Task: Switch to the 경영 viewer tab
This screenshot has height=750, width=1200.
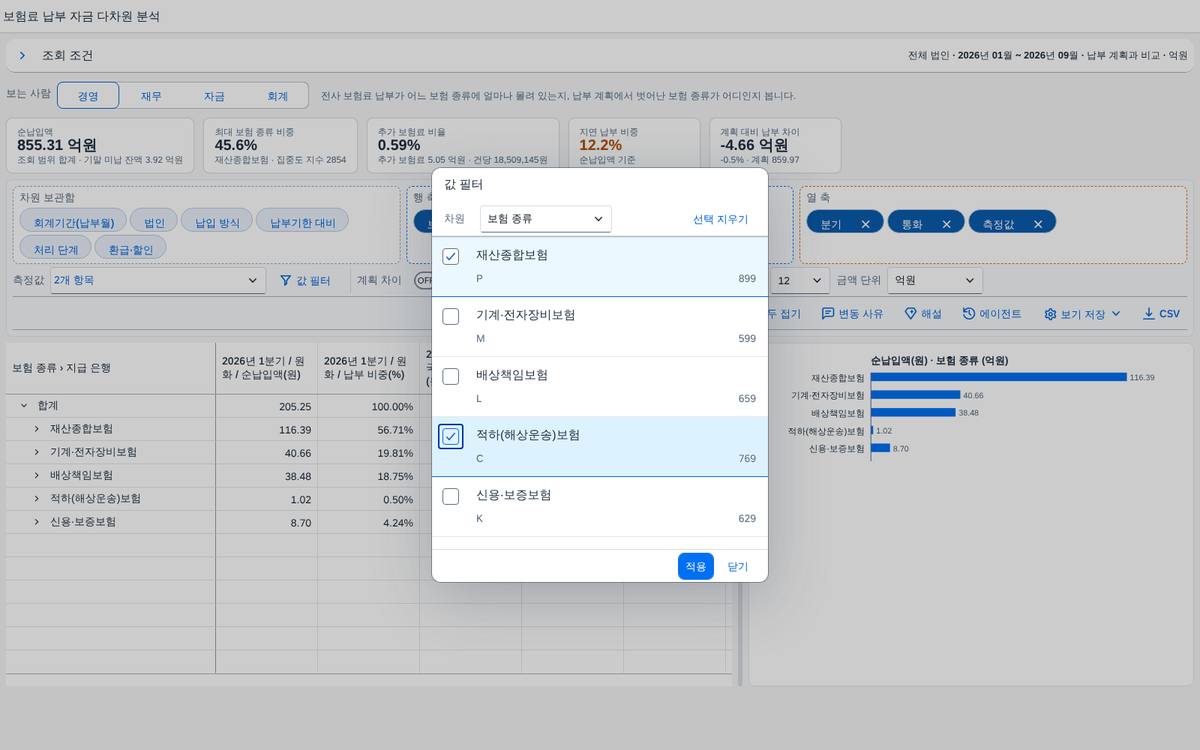Action: [88, 96]
